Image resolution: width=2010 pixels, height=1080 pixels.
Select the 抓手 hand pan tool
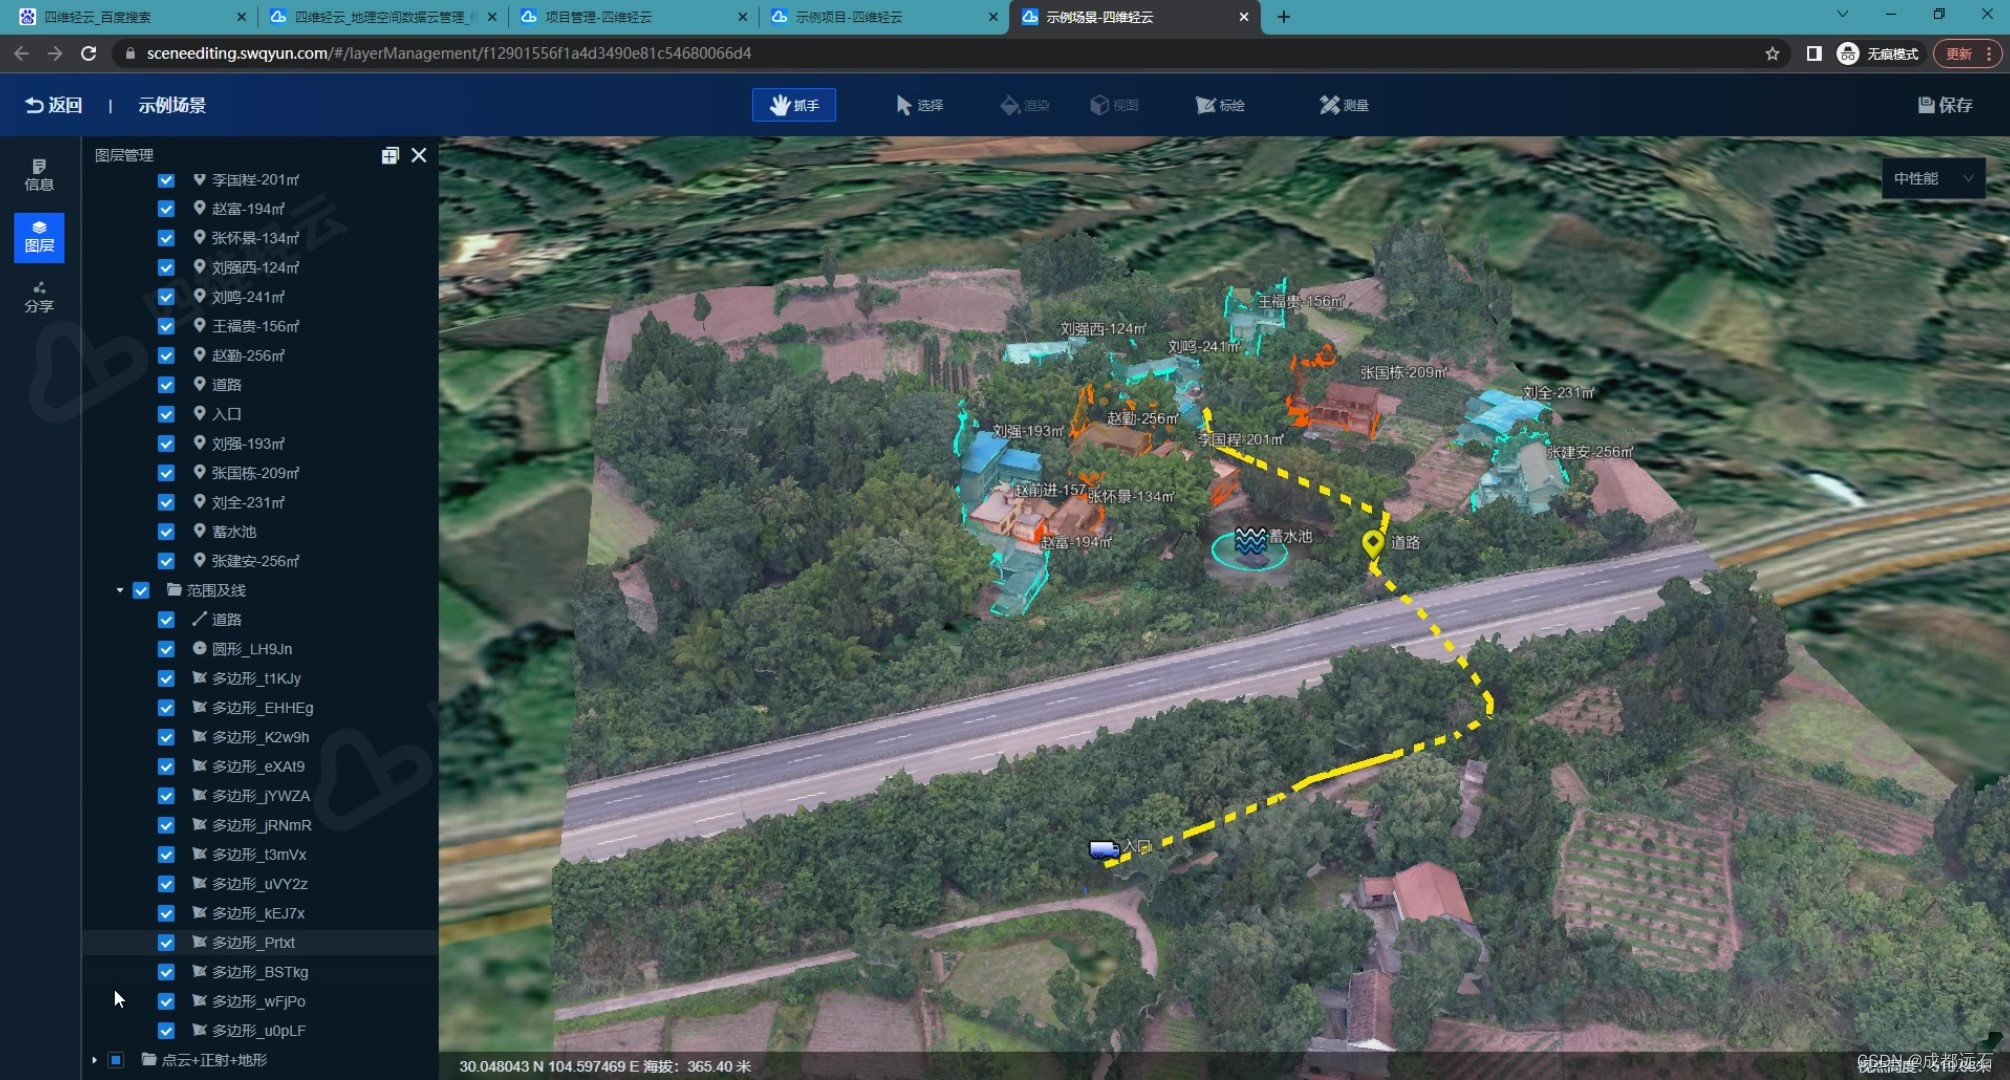click(x=794, y=105)
